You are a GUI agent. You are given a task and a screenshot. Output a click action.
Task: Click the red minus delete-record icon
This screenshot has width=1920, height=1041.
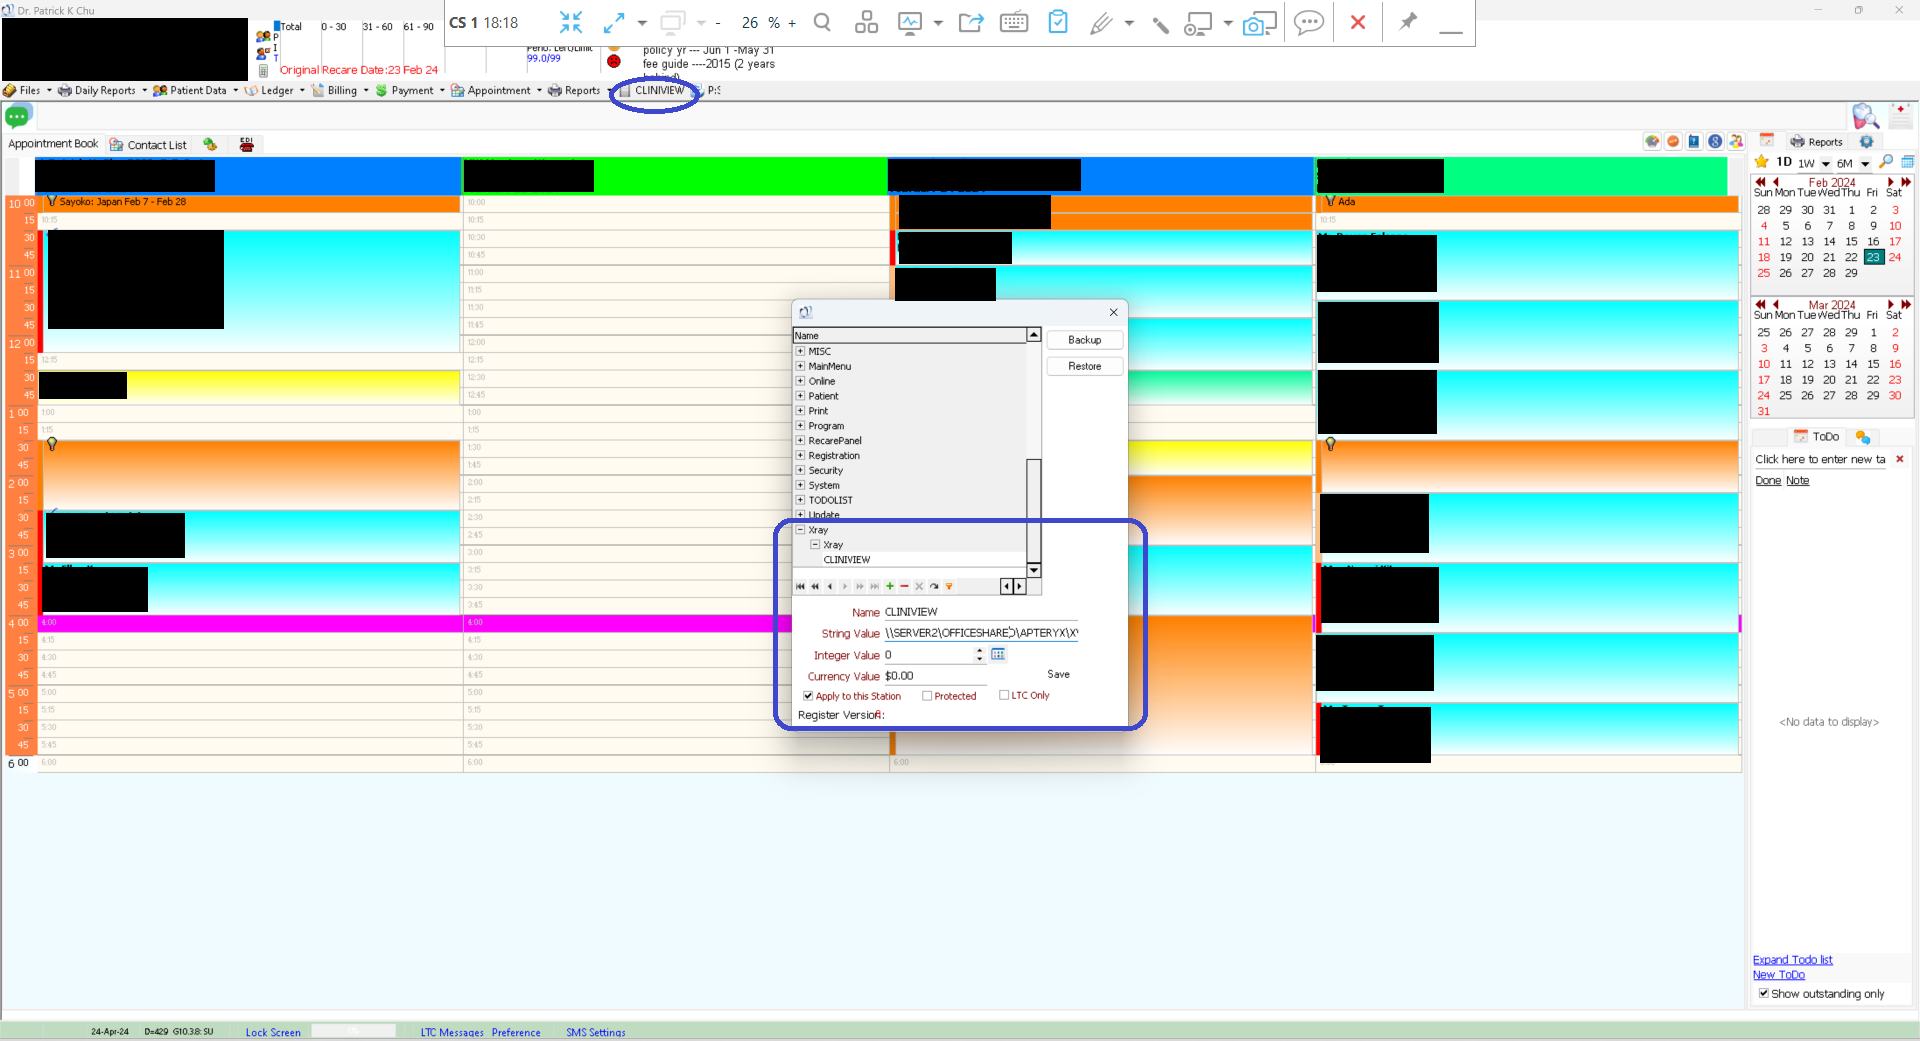pos(904,587)
